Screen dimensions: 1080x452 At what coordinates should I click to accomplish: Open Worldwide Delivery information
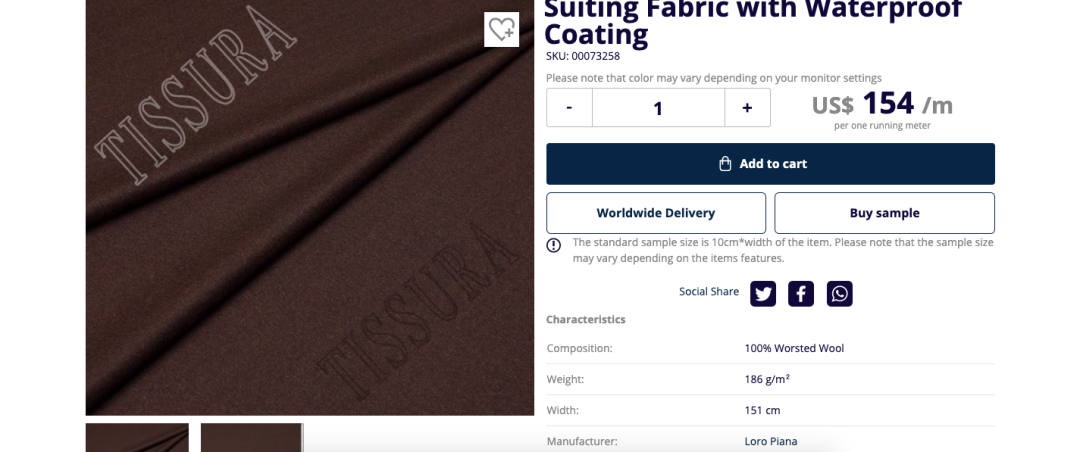click(x=656, y=213)
